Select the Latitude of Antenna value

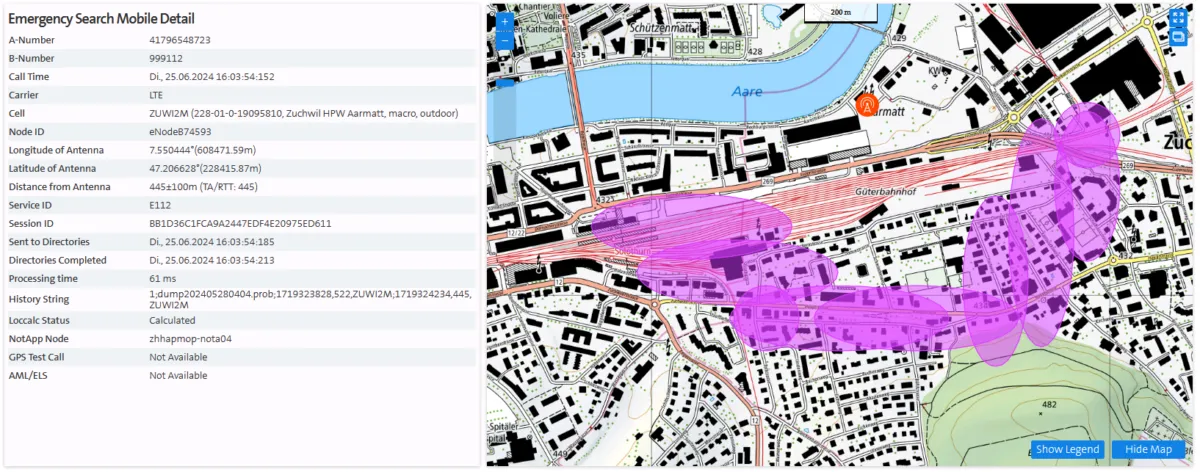[x=206, y=168]
